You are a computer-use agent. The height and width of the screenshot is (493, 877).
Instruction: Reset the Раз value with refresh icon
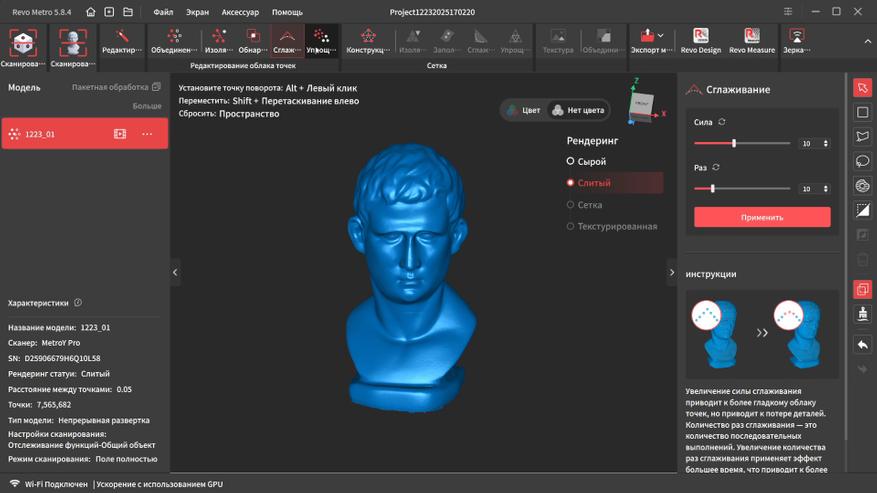(716, 167)
